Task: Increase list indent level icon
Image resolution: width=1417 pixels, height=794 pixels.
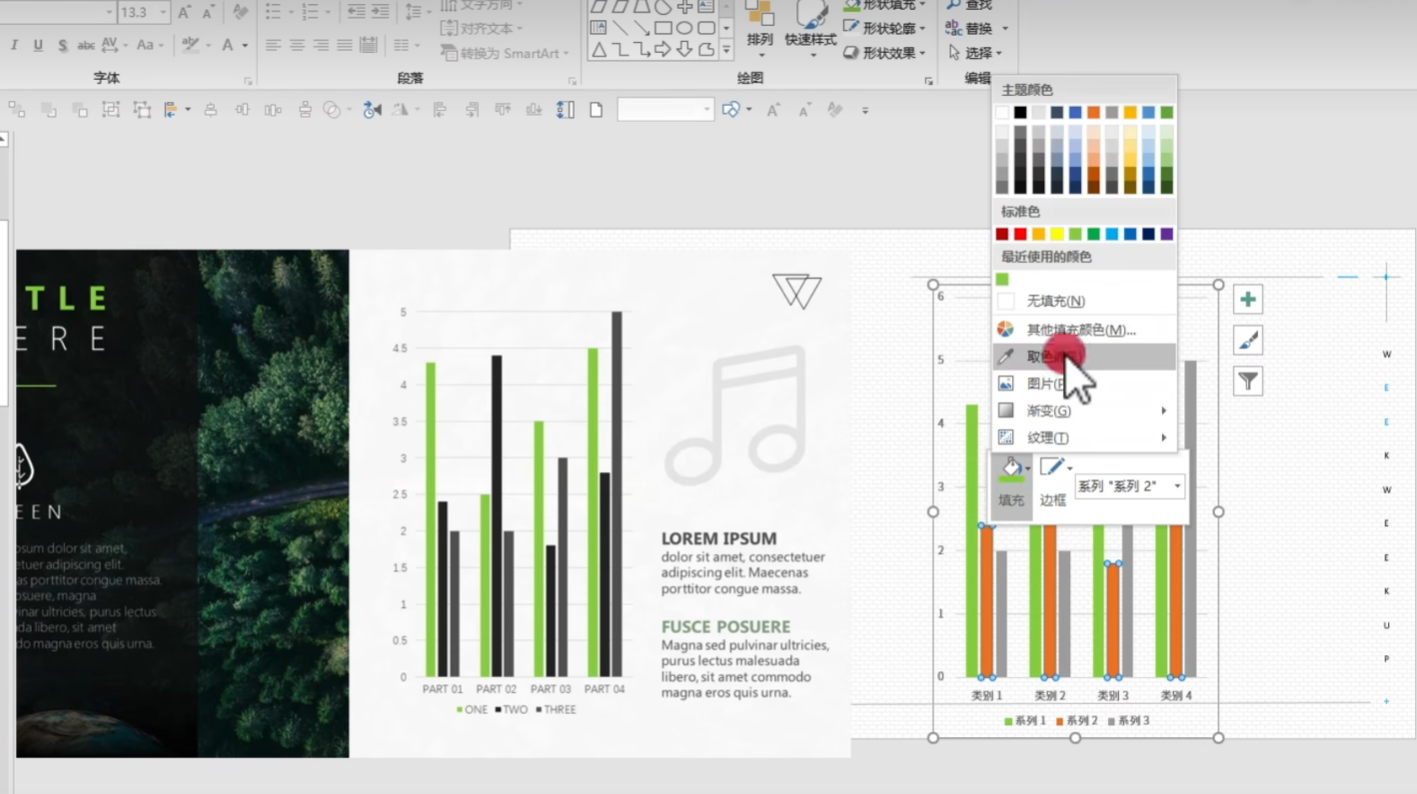Action: (x=379, y=12)
